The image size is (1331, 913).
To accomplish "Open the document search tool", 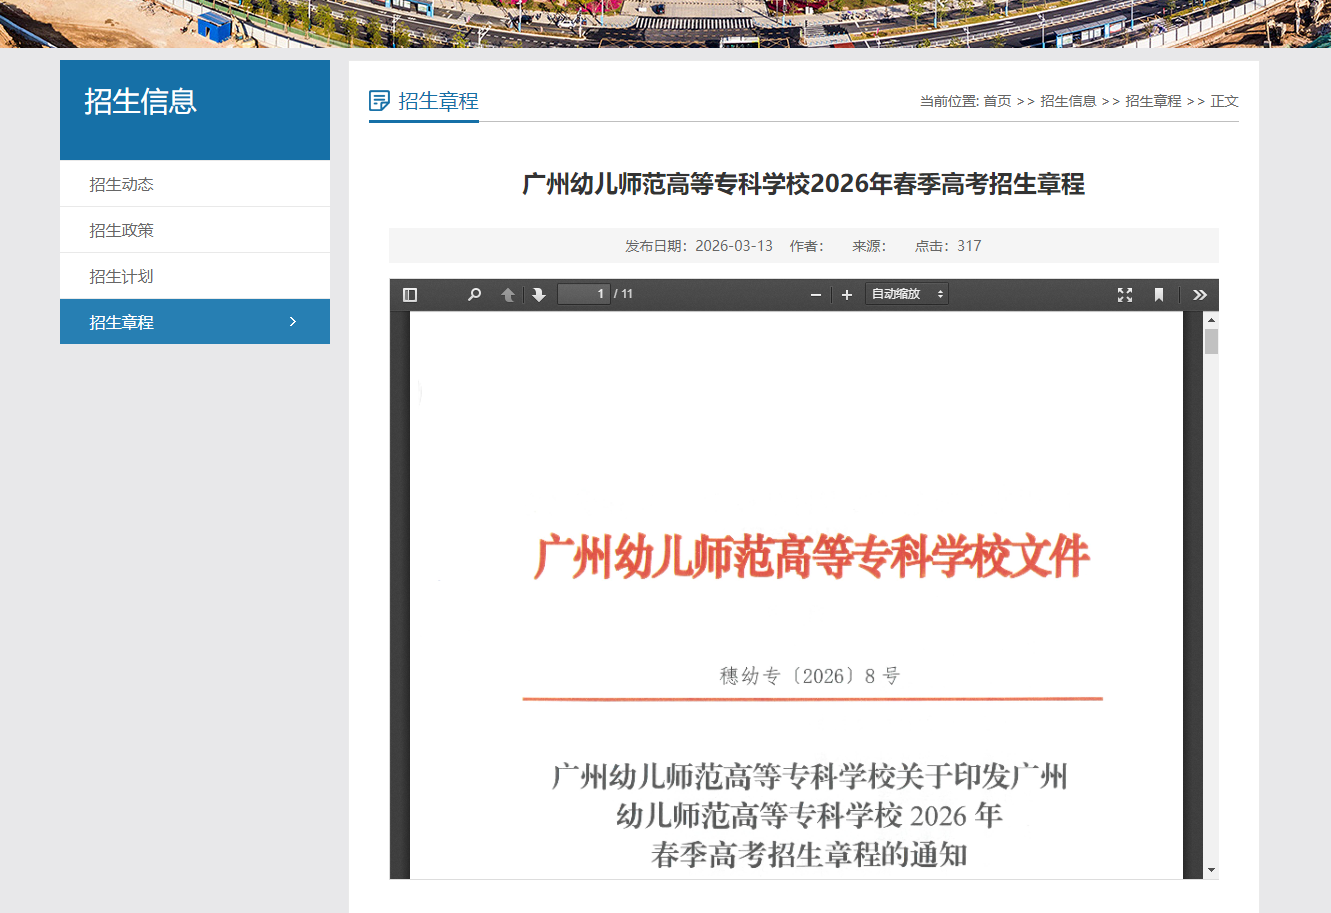I will pyautogui.click(x=473, y=294).
